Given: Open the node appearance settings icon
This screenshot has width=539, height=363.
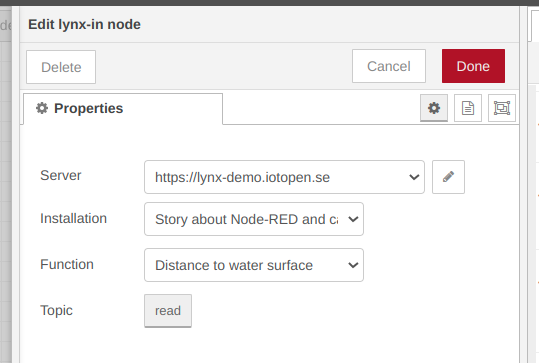Looking at the screenshot, I should point(502,108).
